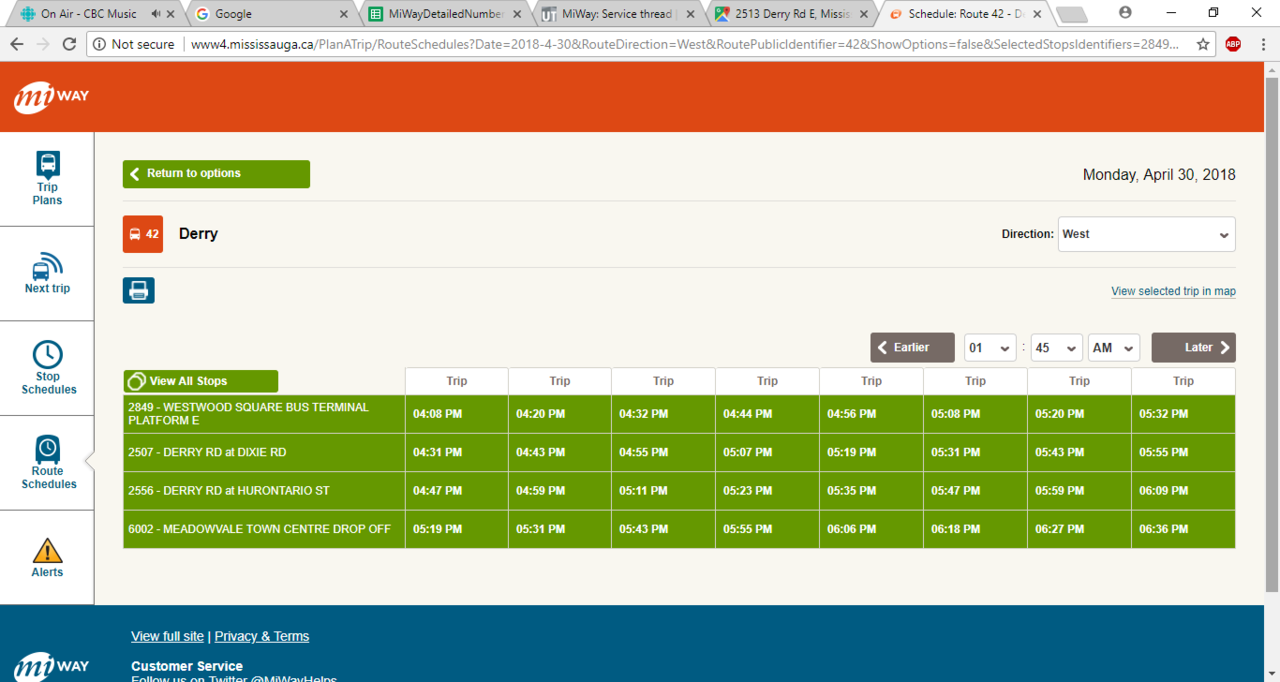
Task: Open the minutes dropdown showing 45
Action: (1056, 347)
